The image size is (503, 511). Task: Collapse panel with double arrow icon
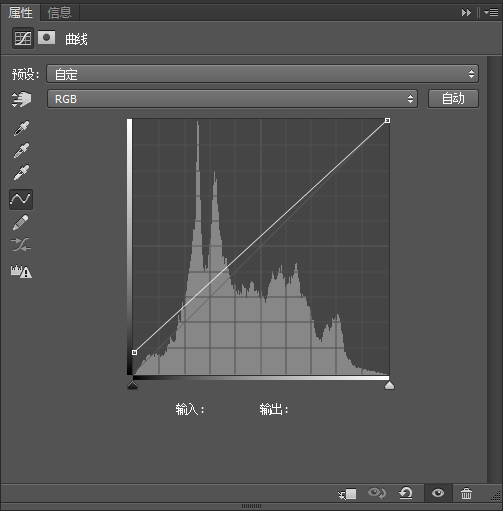point(466,13)
